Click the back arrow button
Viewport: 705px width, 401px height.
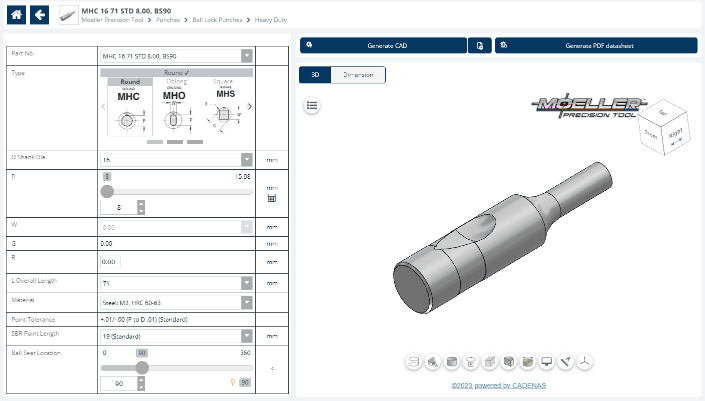[40, 15]
